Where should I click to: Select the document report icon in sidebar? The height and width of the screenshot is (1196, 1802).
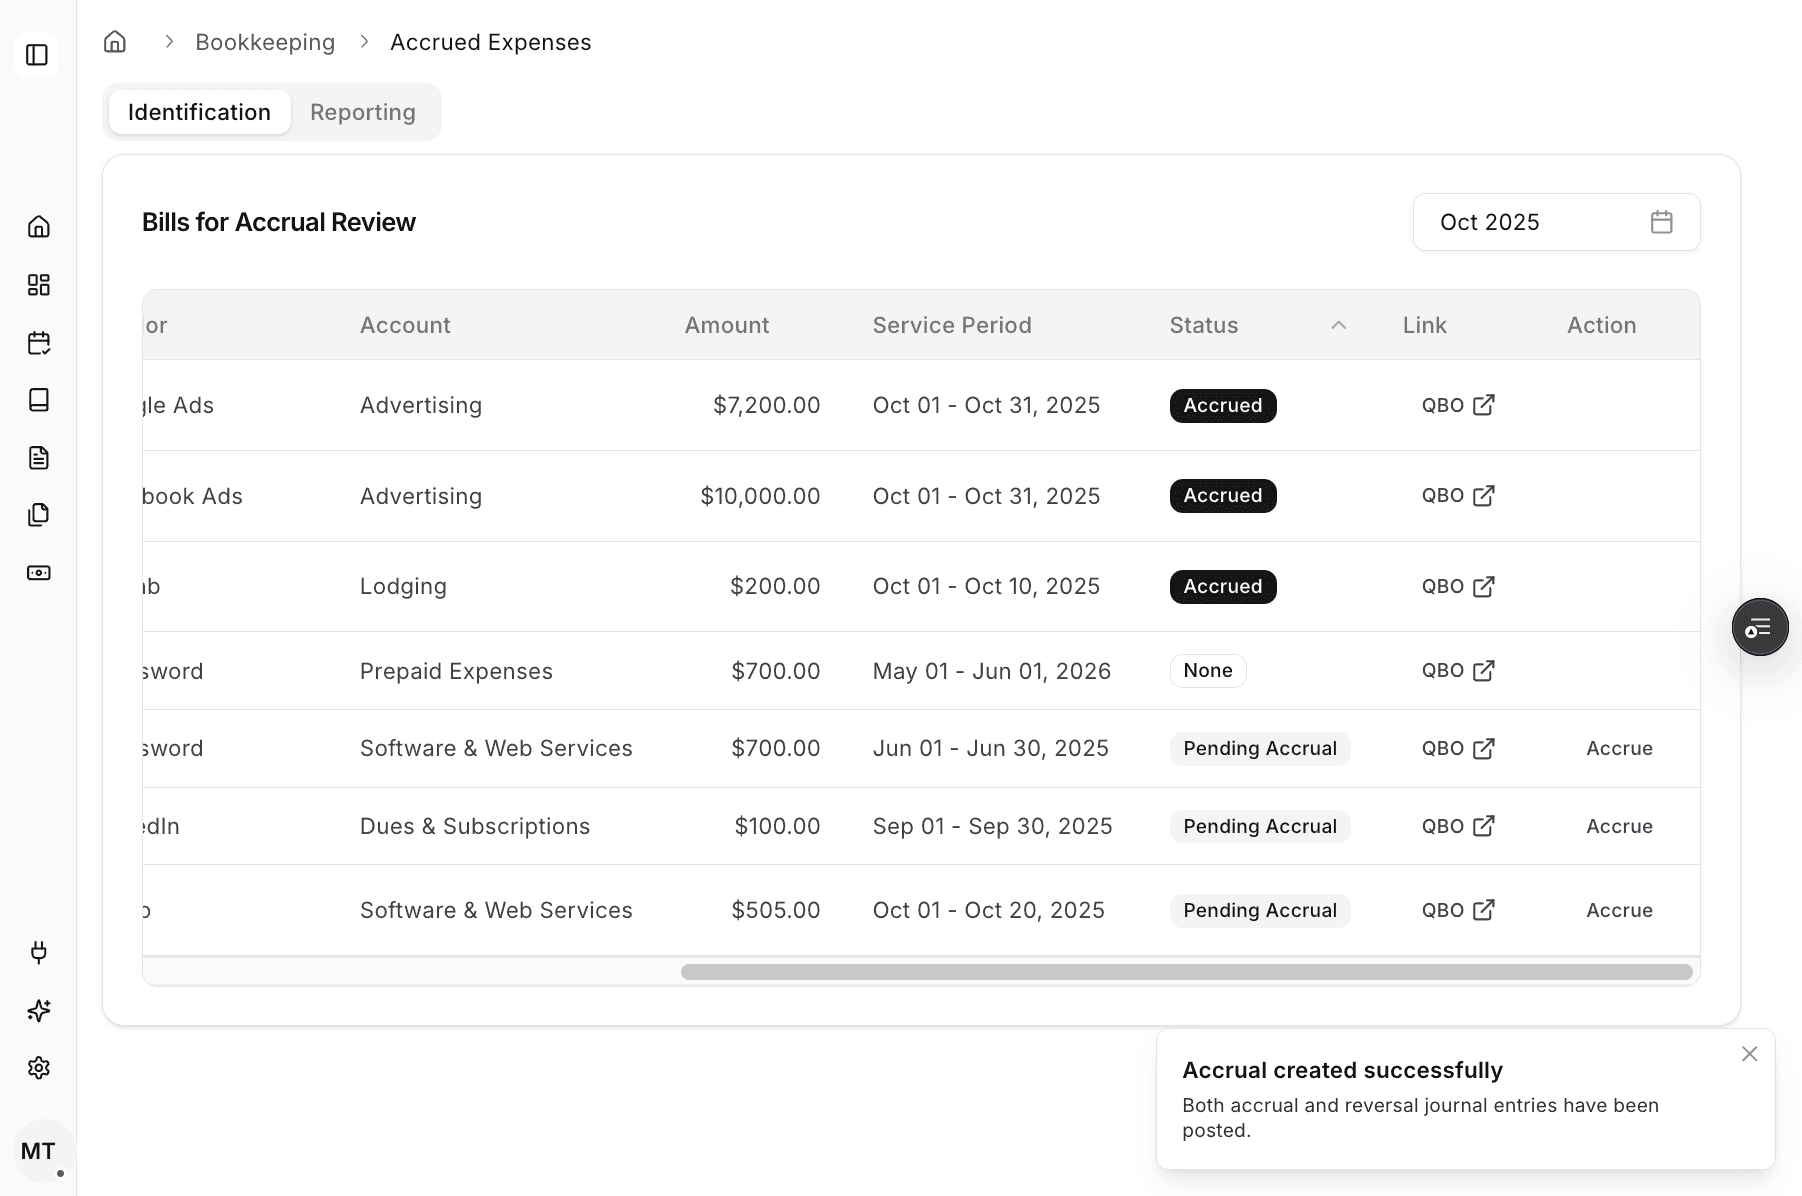tap(39, 457)
